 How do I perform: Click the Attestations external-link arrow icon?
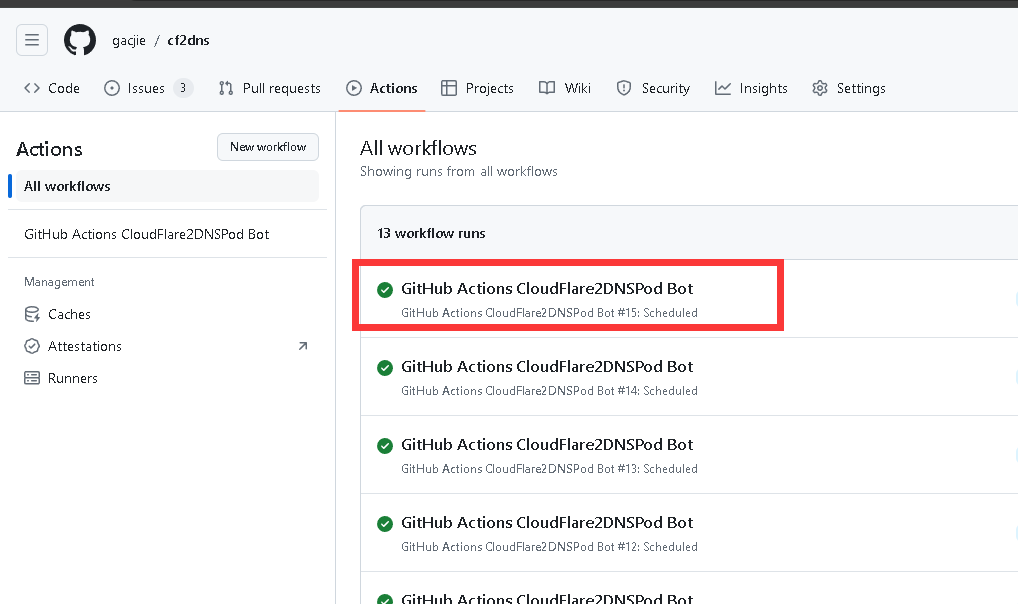click(x=303, y=346)
